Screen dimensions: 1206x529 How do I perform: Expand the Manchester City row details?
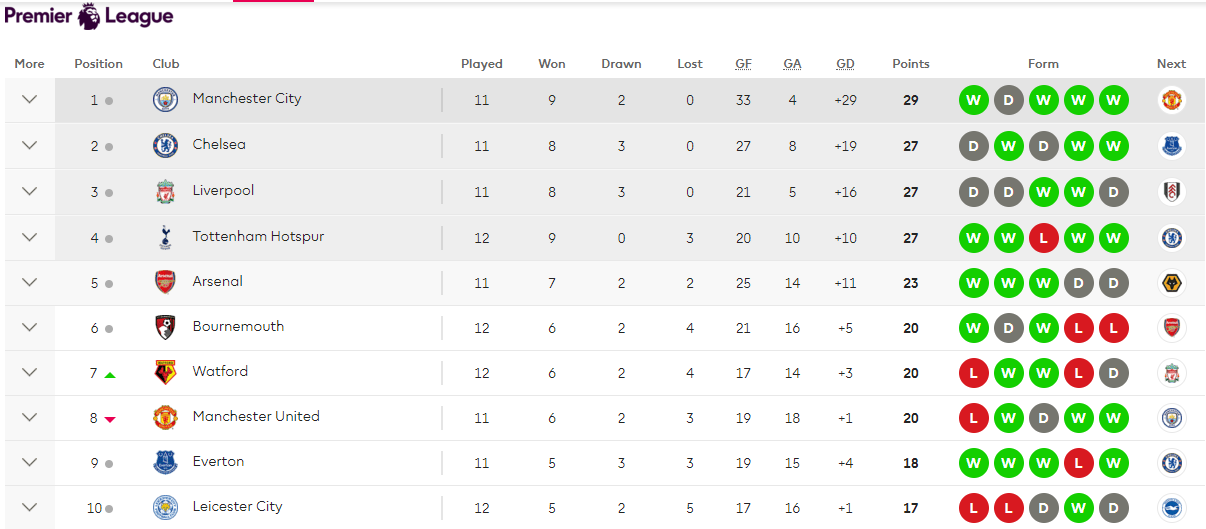(29, 100)
